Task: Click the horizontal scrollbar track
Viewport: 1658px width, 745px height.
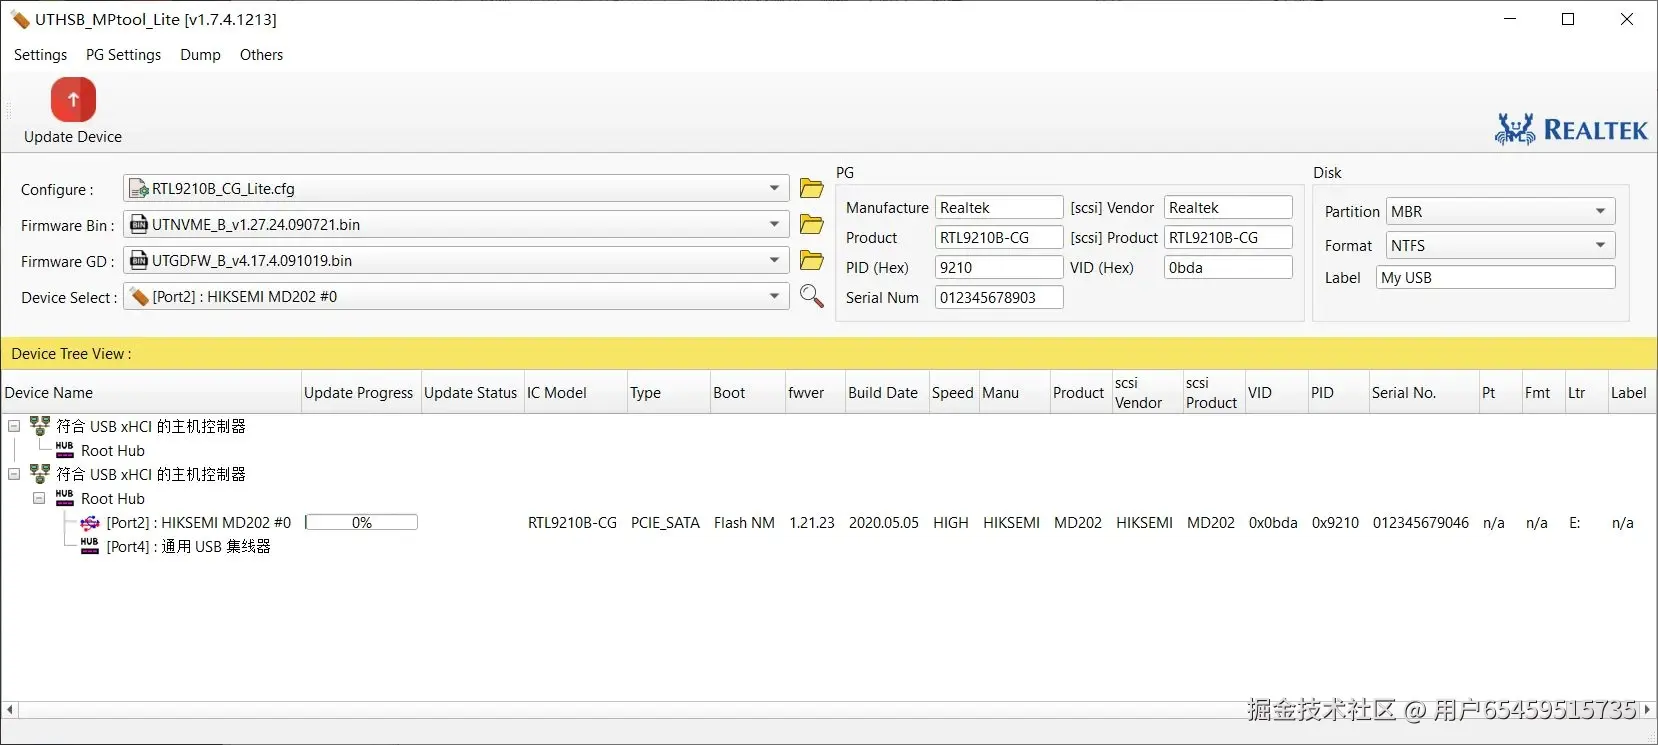Action: coord(828,710)
